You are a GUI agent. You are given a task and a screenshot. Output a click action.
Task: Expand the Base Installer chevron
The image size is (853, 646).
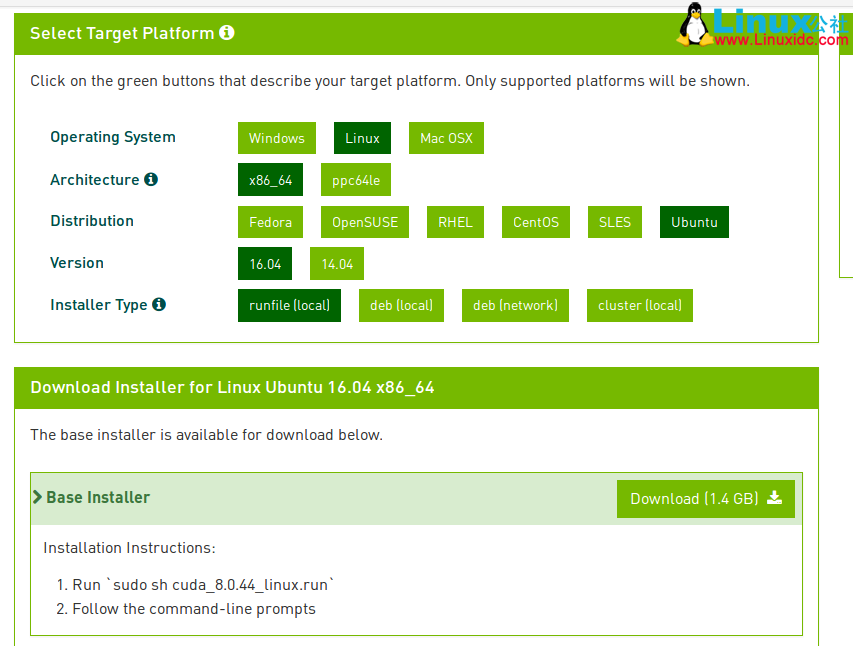[38, 497]
